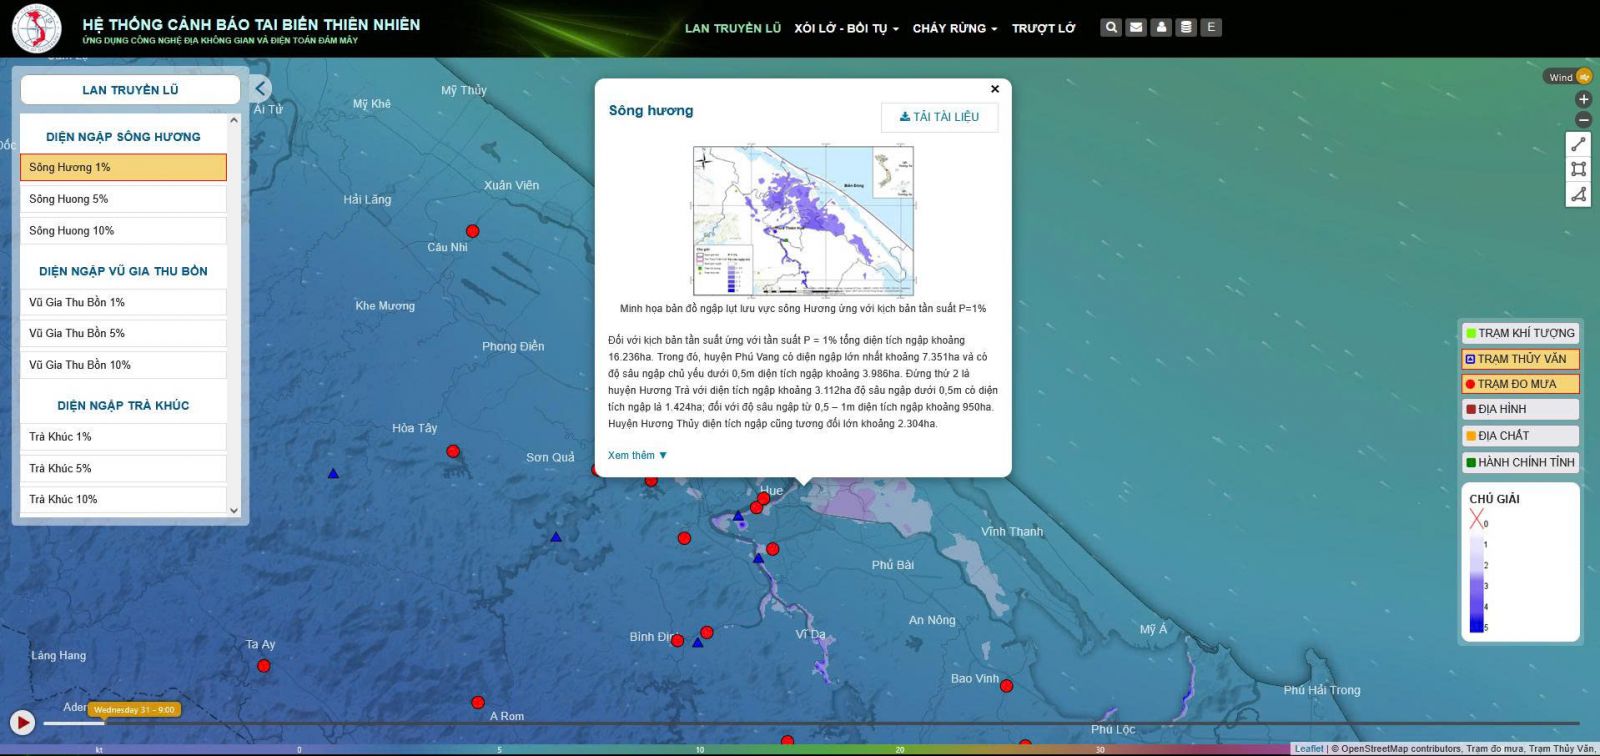Open the Trượt Lở menu item
Image resolution: width=1600 pixels, height=756 pixels.
(1043, 28)
